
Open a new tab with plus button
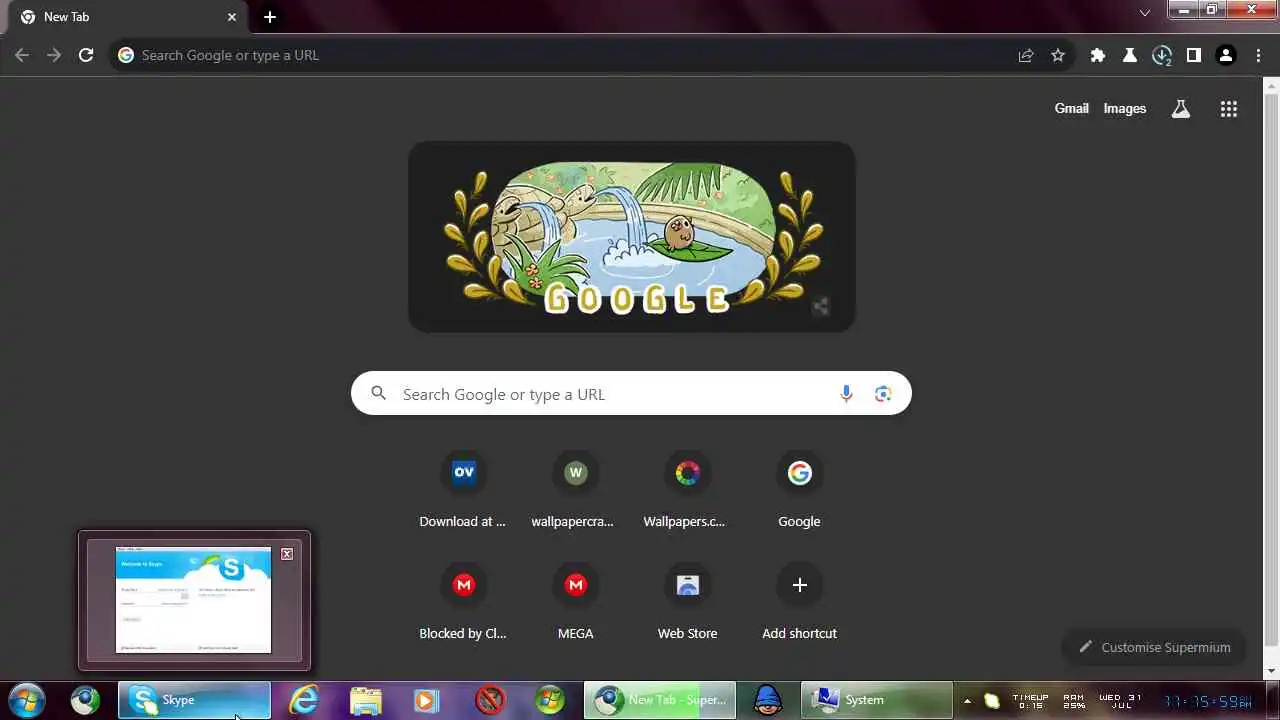[x=270, y=17]
